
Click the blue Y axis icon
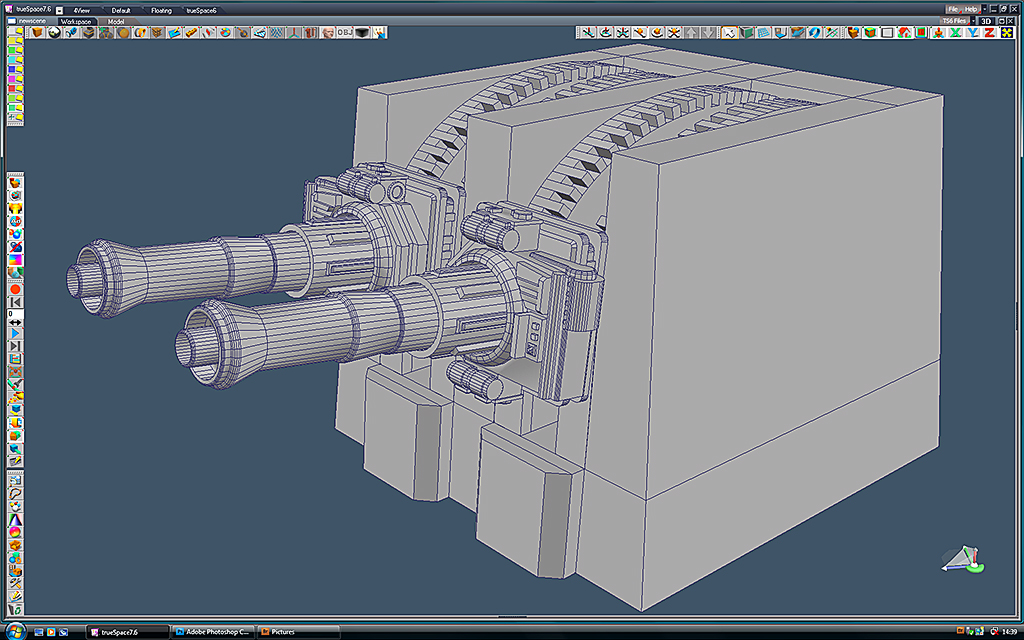point(972,32)
